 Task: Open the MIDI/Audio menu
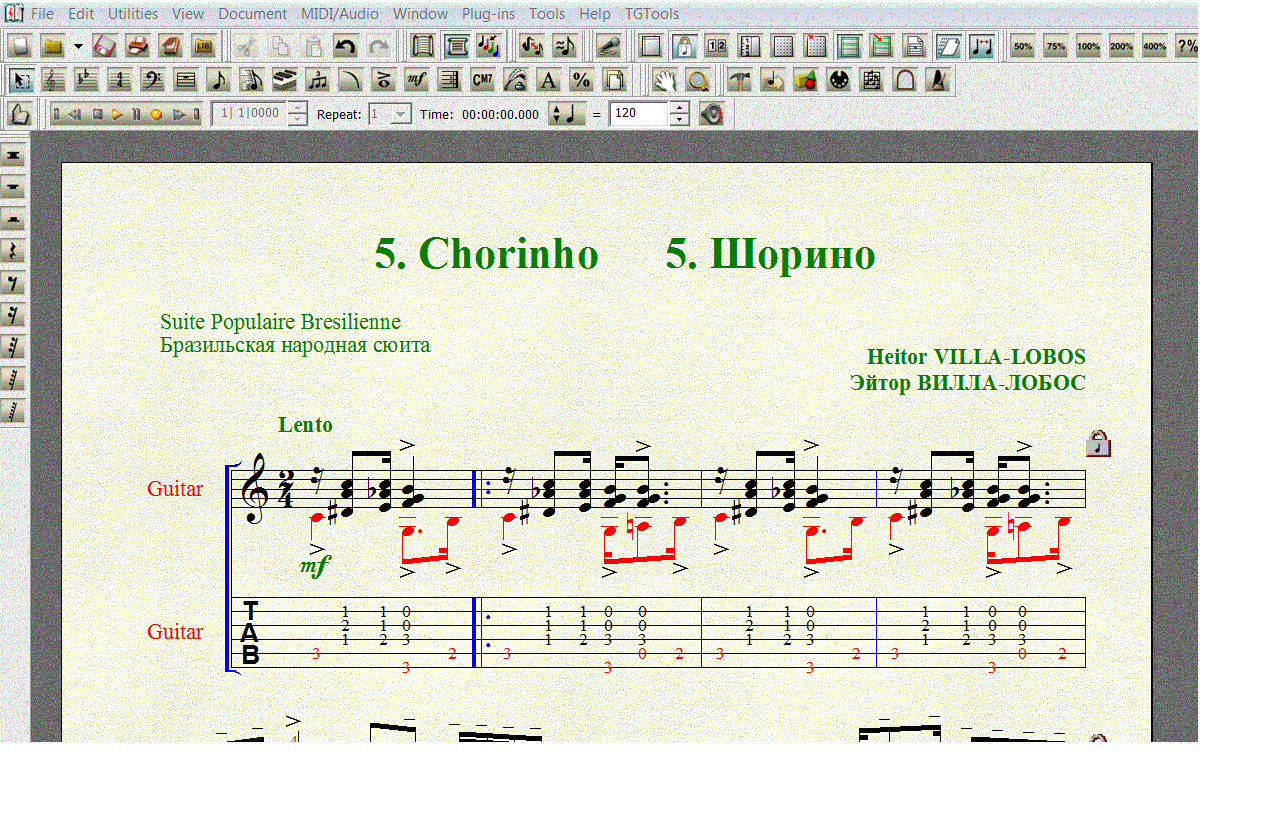click(340, 14)
